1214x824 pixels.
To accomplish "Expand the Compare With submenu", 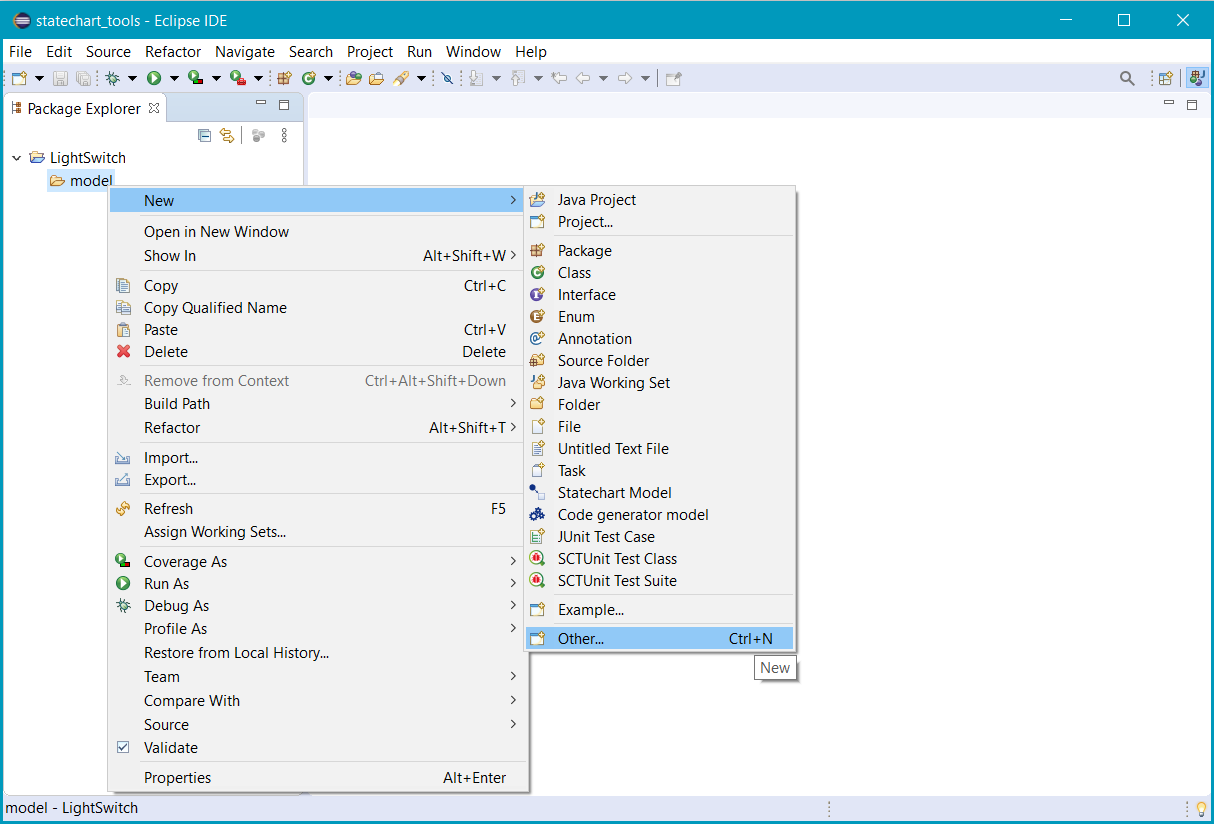I will (x=317, y=701).
